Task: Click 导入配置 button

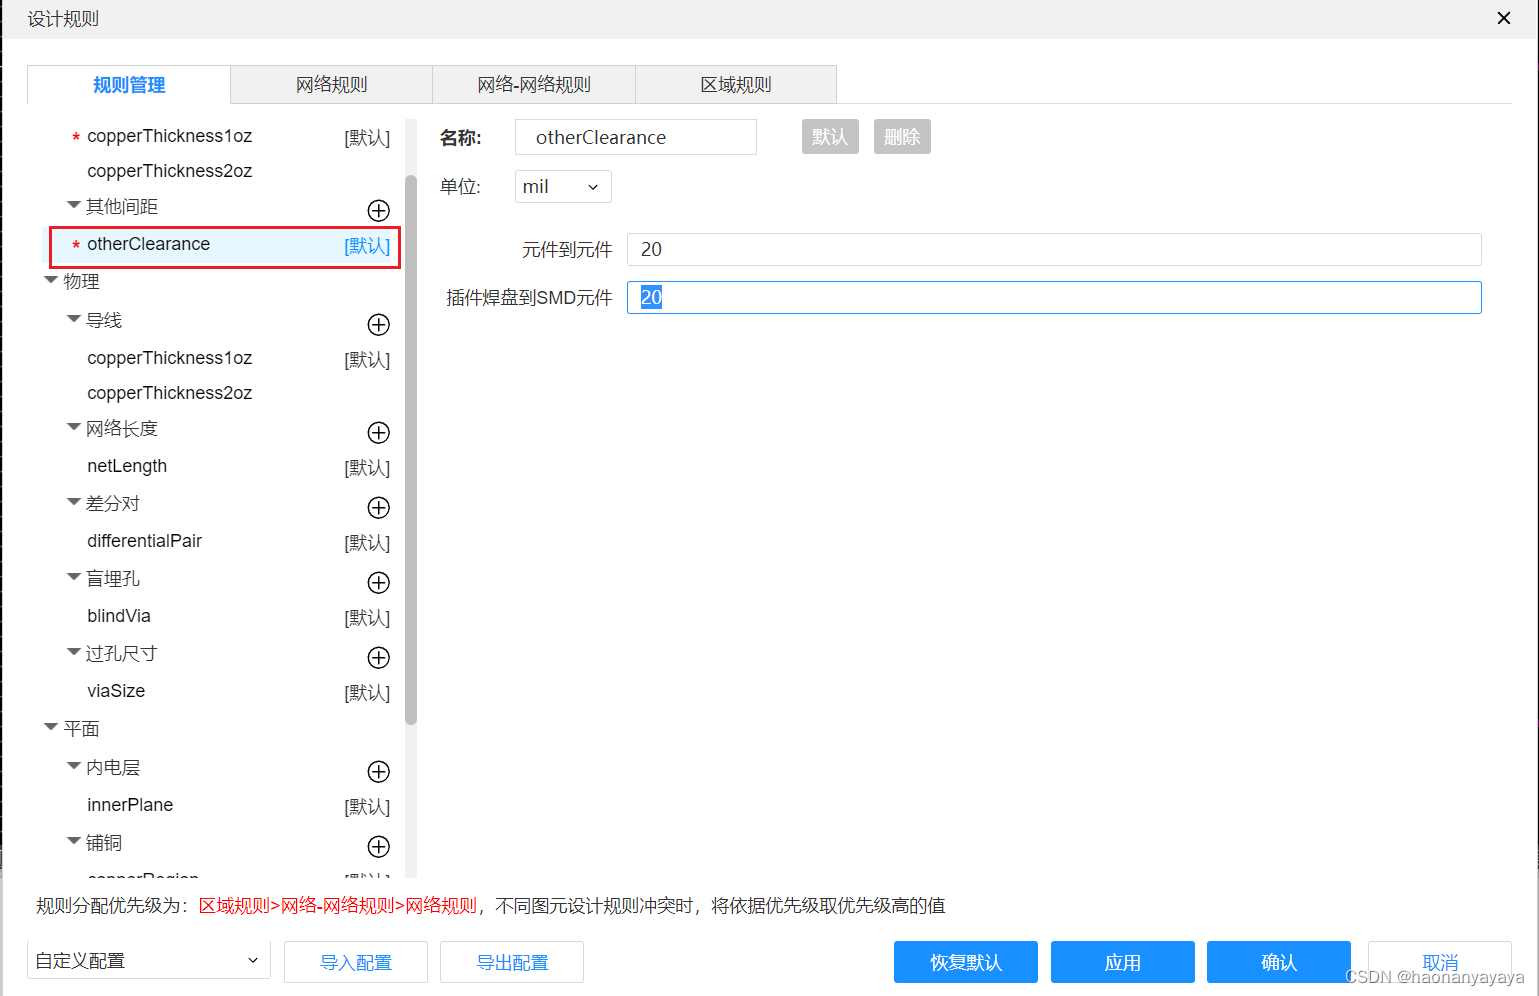Action: [356, 962]
